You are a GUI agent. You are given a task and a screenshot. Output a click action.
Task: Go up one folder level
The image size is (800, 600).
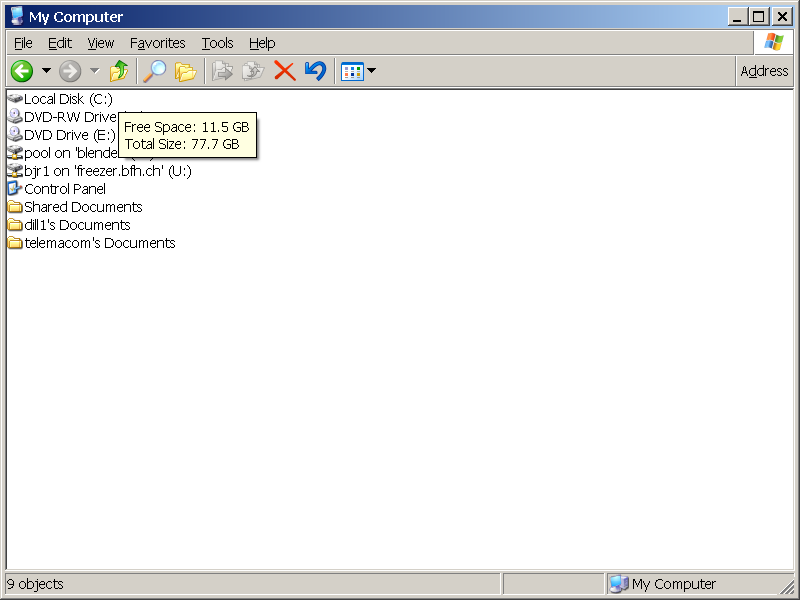tap(119, 71)
